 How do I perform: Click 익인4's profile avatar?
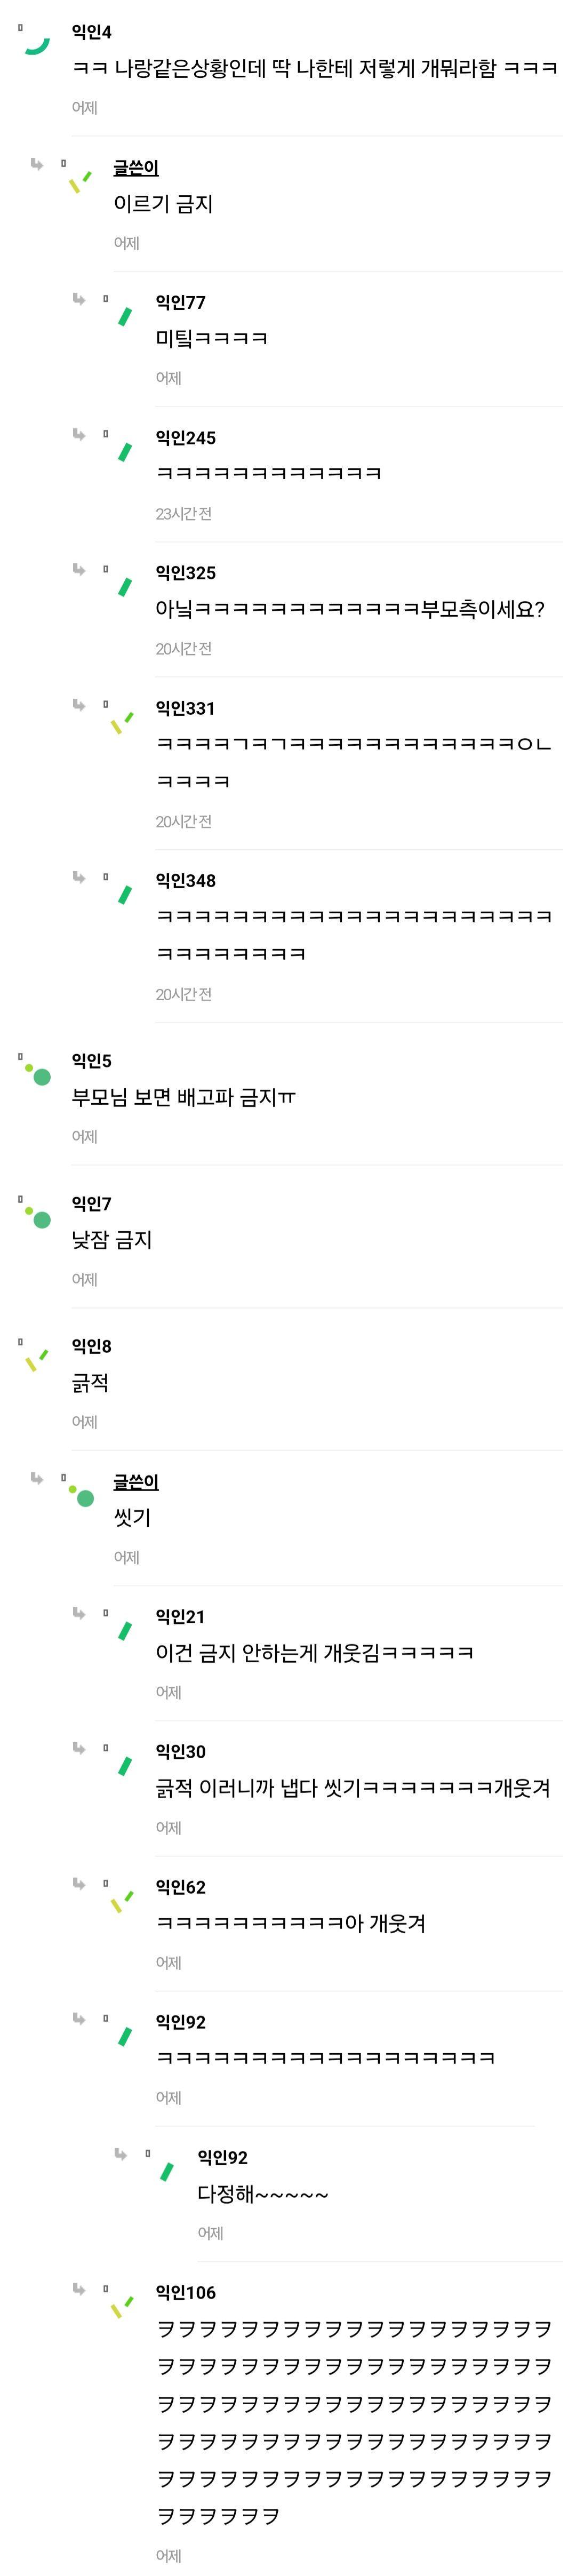38,45
